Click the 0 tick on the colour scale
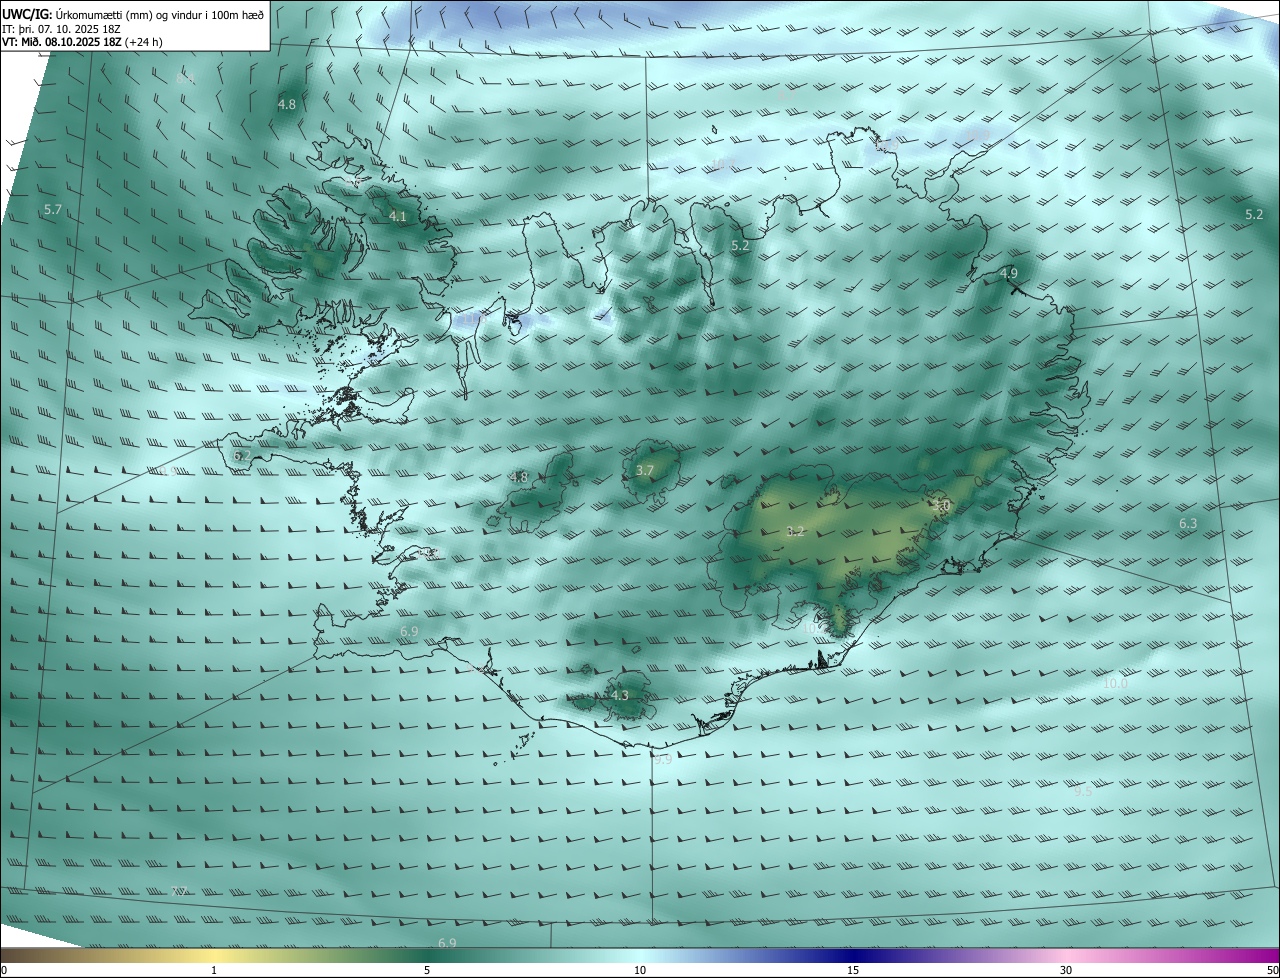This screenshot has height=978, width=1280. [x=4, y=970]
